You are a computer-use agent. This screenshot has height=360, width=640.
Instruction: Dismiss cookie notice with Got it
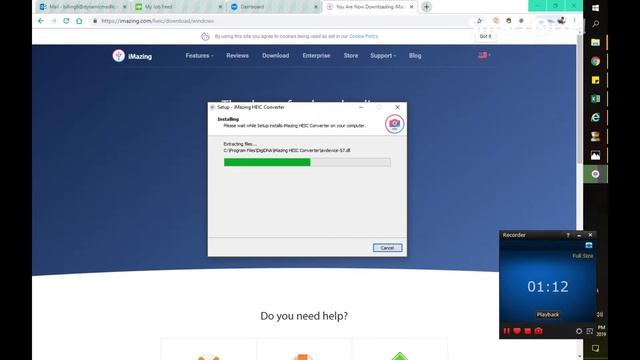pyautogui.click(x=485, y=36)
